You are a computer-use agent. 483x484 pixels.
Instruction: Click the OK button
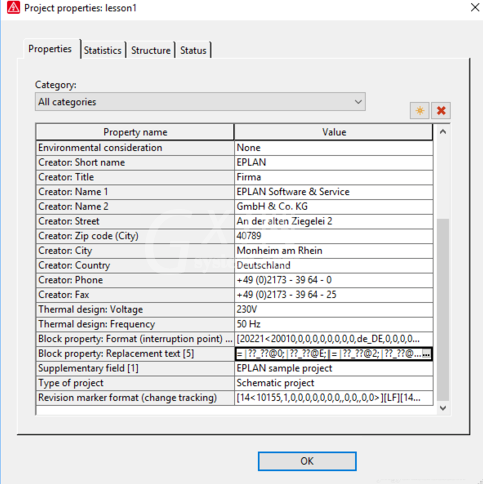(307, 461)
